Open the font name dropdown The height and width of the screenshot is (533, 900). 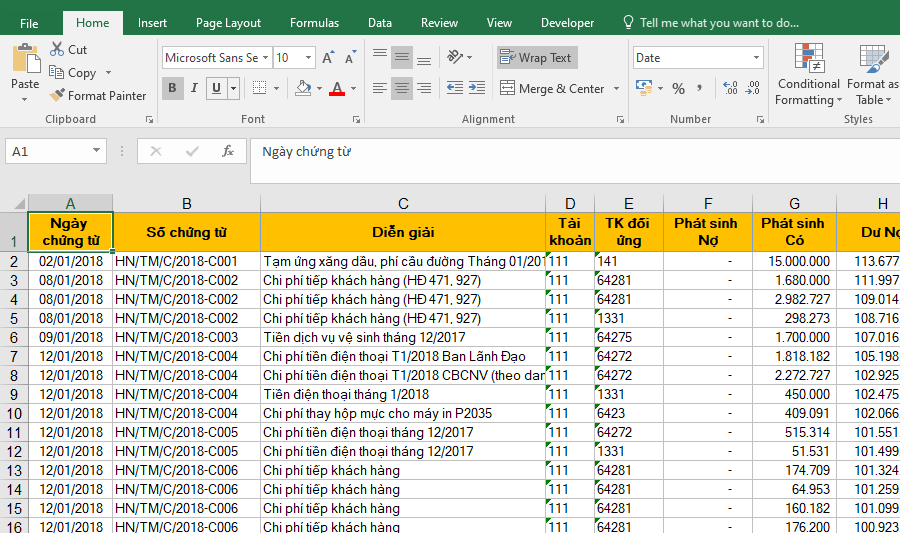click(266, 58)
